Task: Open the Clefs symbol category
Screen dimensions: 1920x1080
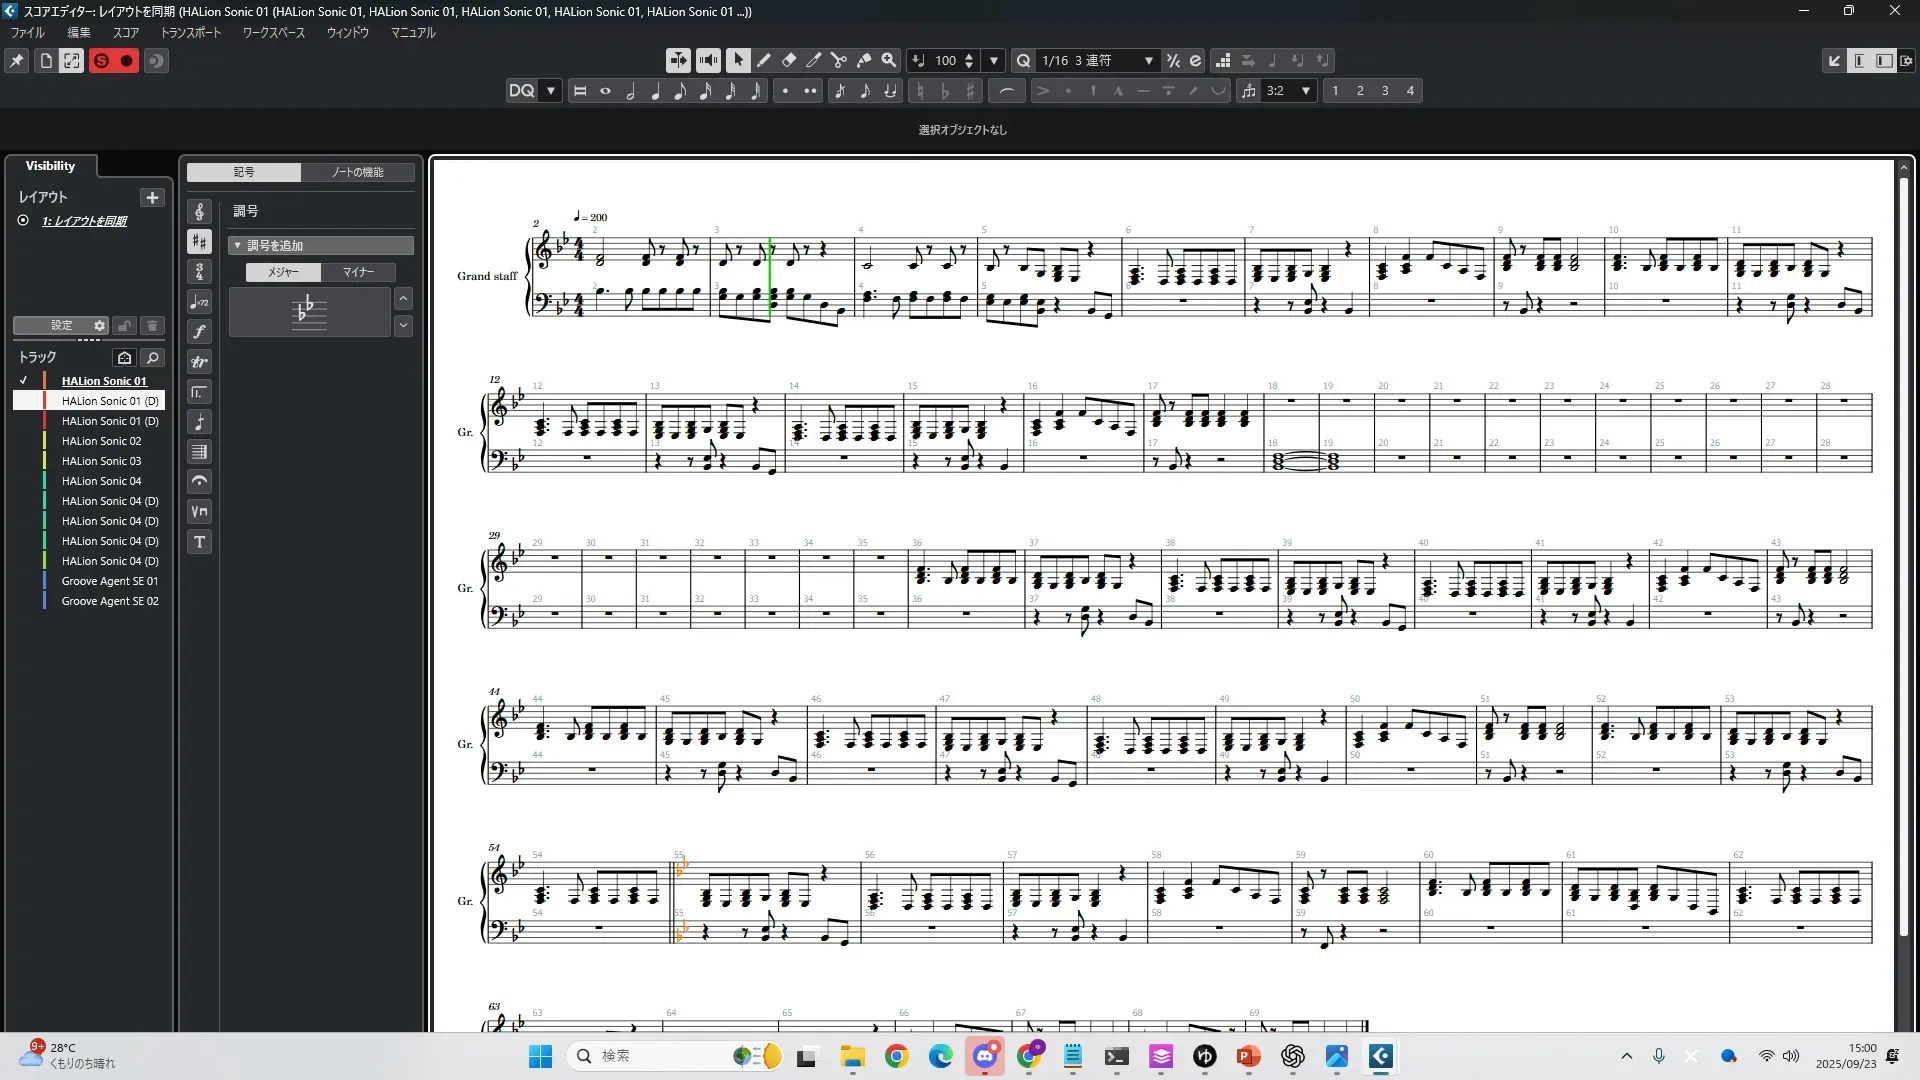Action: [x=200, y=212]
